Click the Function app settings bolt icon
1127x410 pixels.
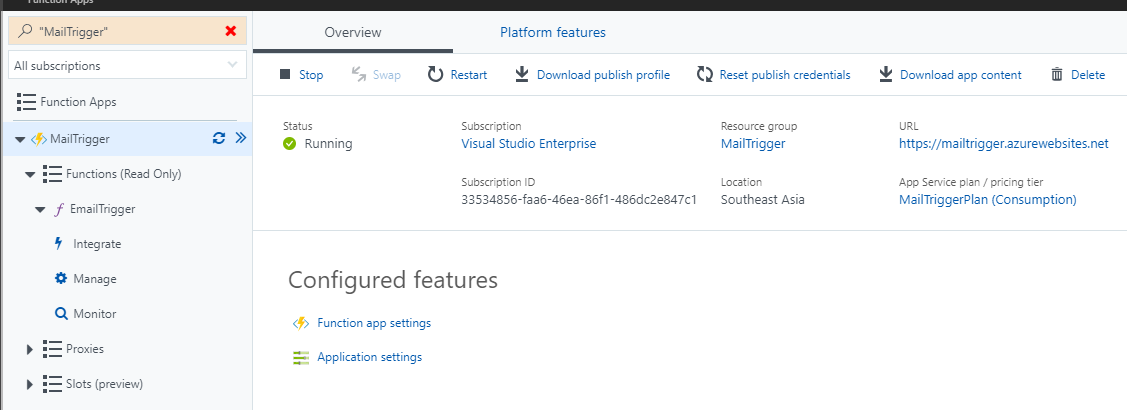[300, 323]
